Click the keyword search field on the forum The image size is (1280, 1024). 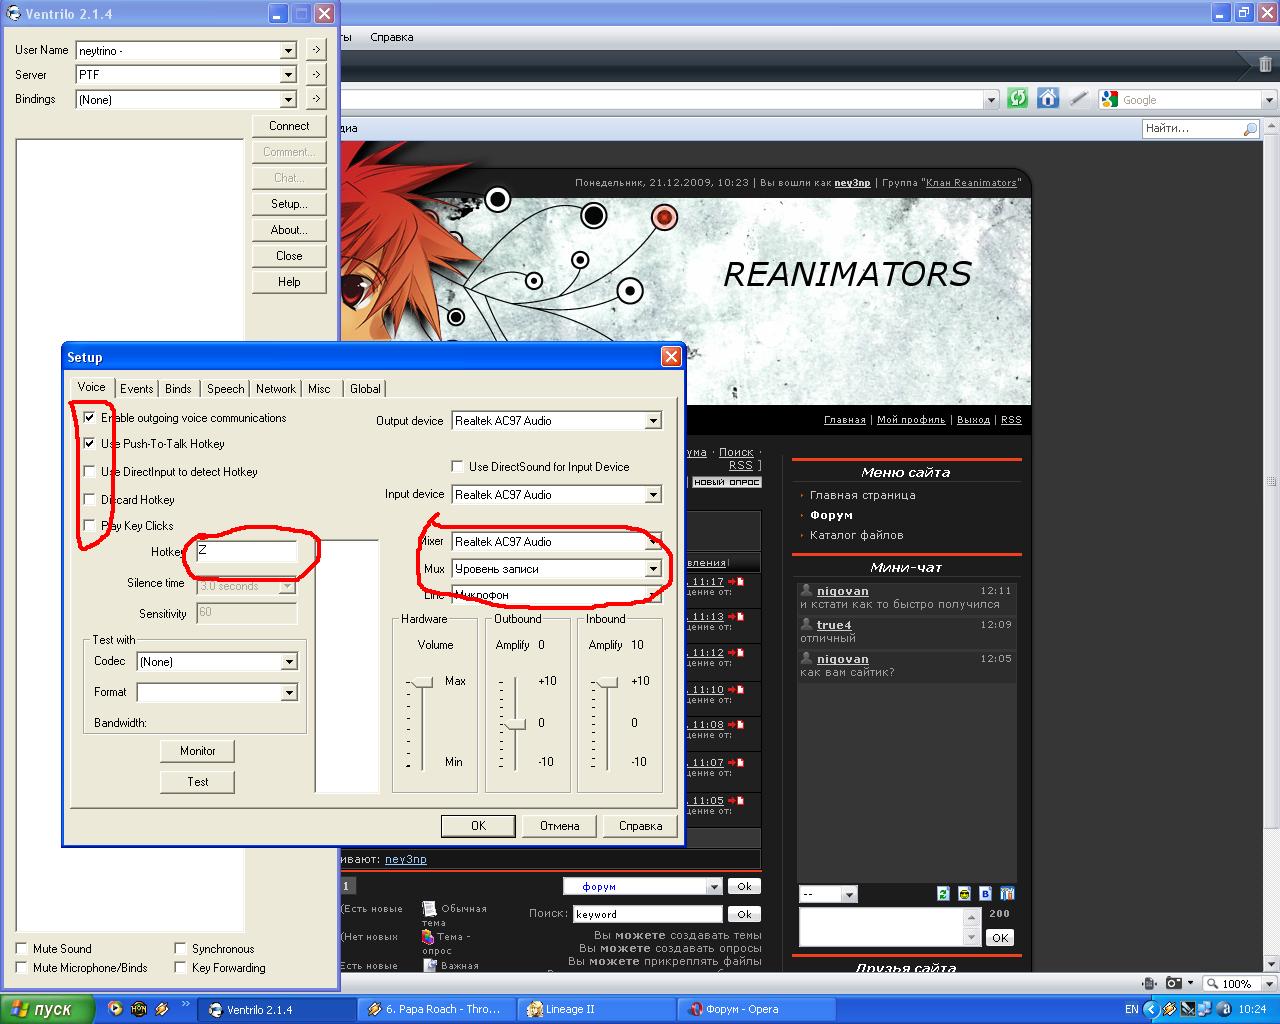647,914
